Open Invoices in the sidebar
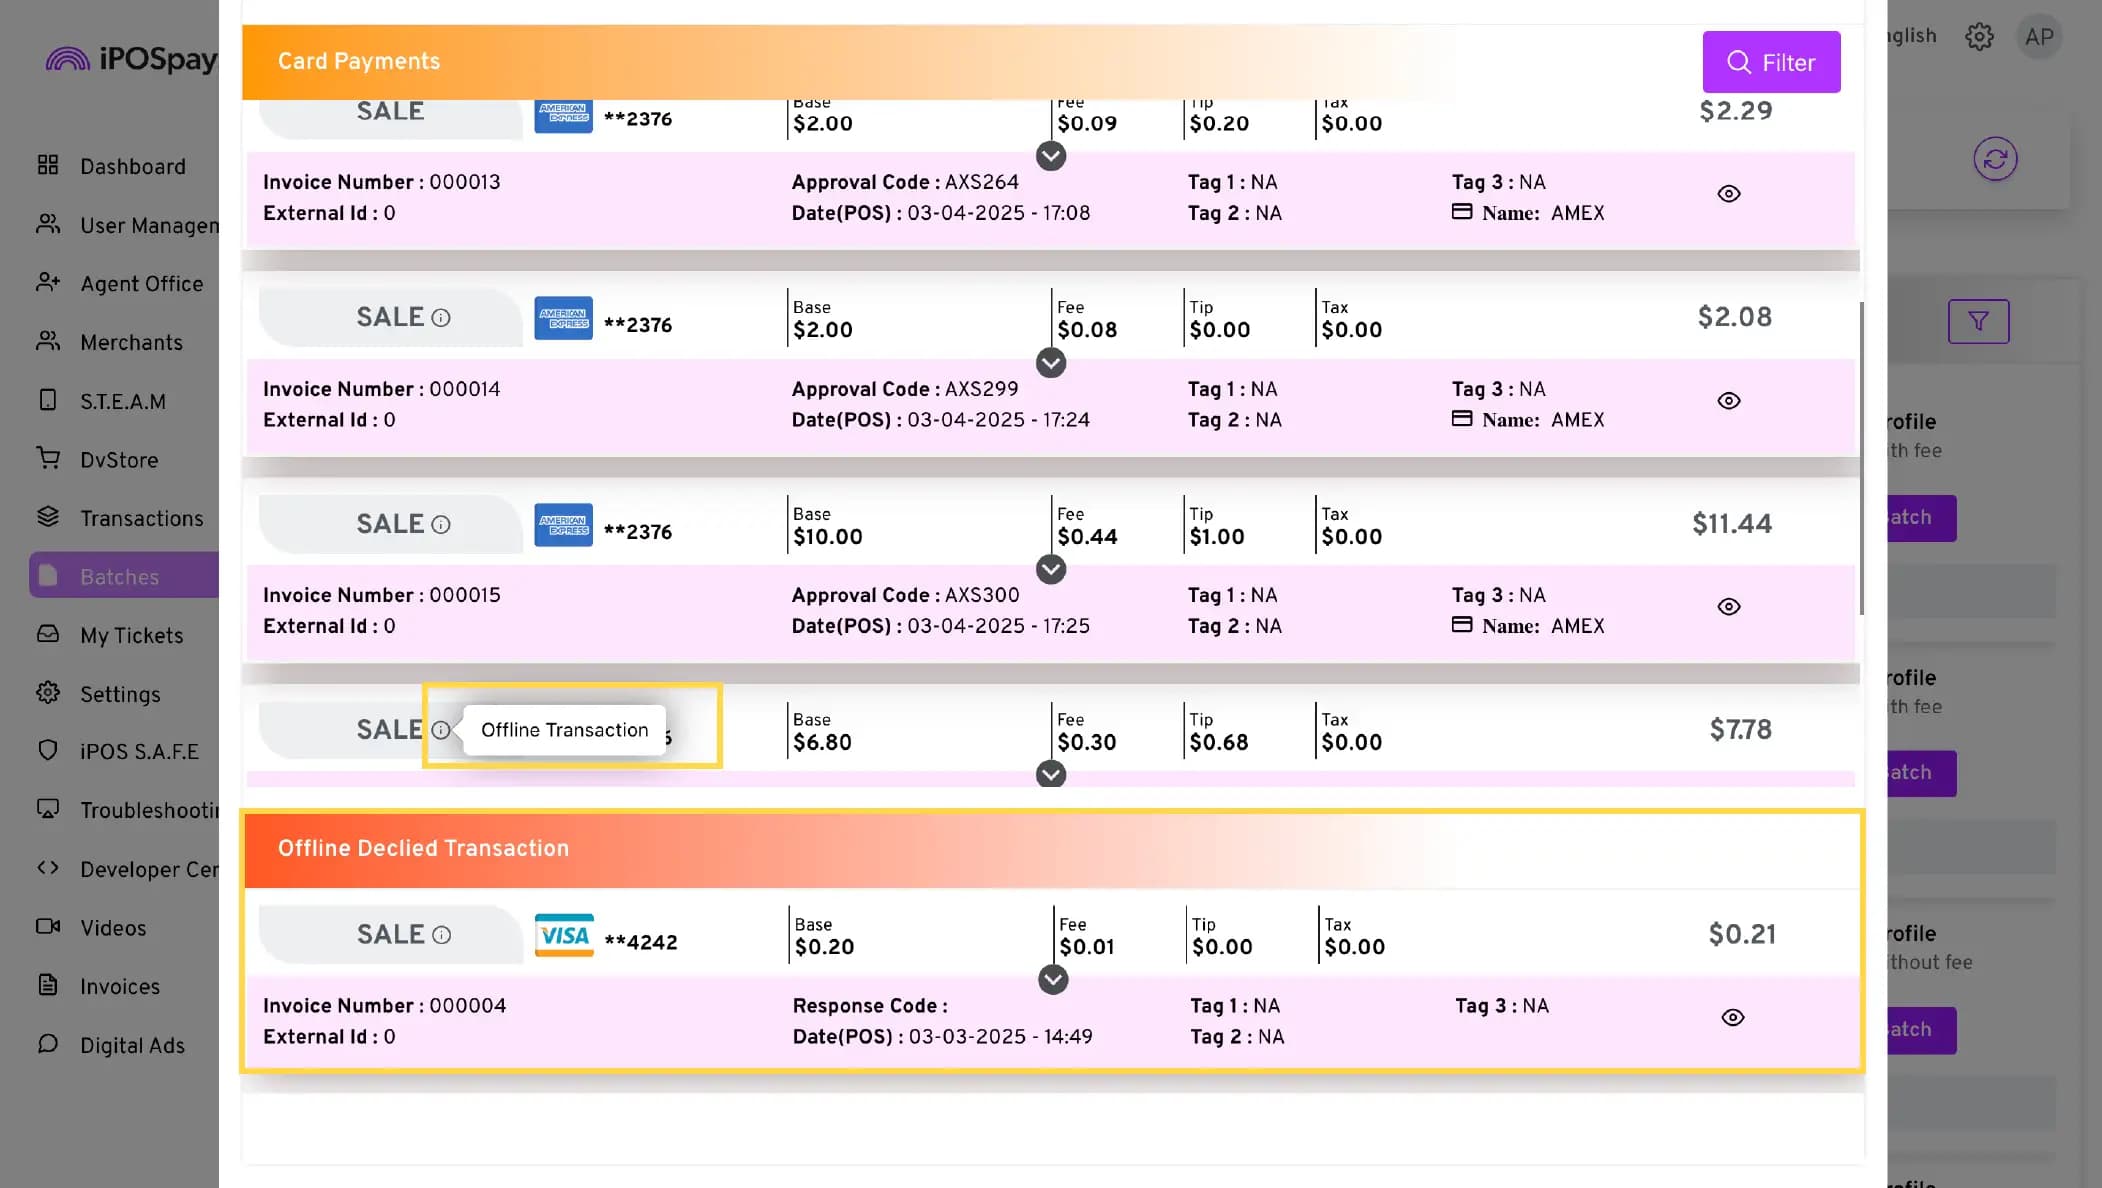The width and height of the screenshot is (2102, 1188). click(119, 986)
